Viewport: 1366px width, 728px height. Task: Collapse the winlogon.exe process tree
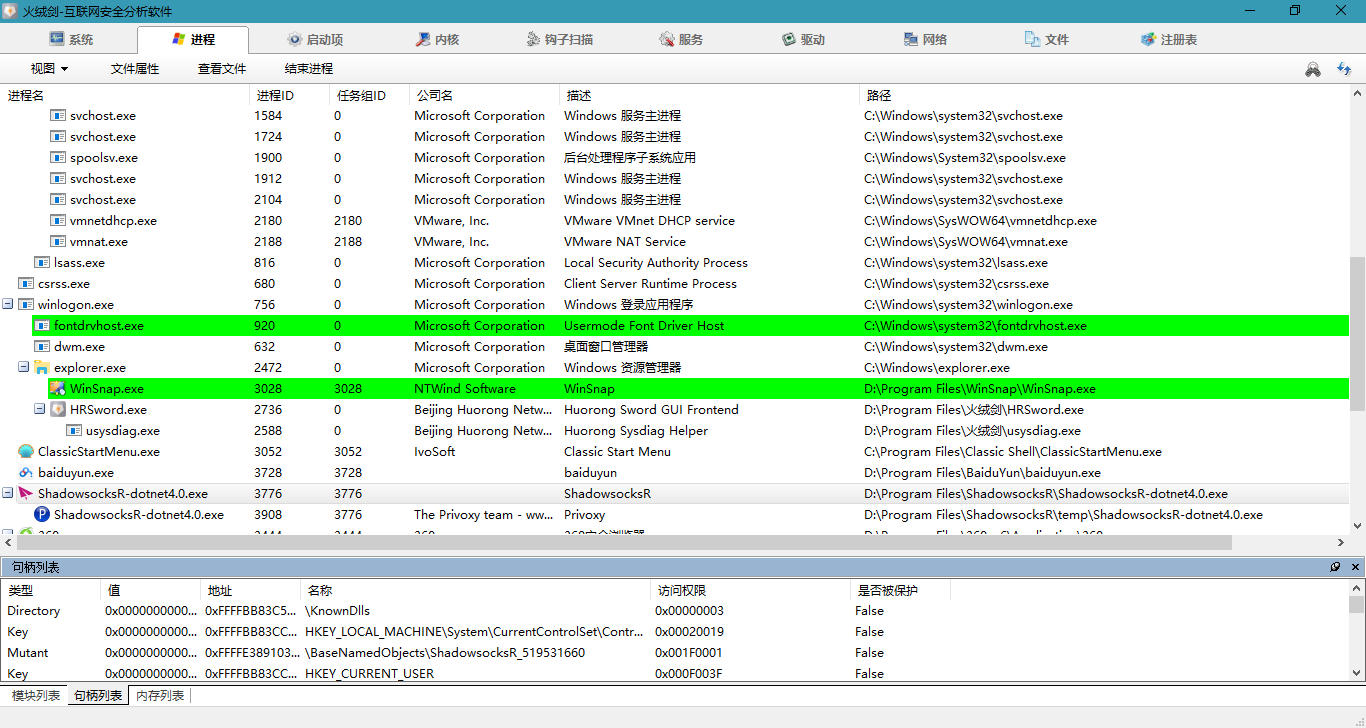8,304
